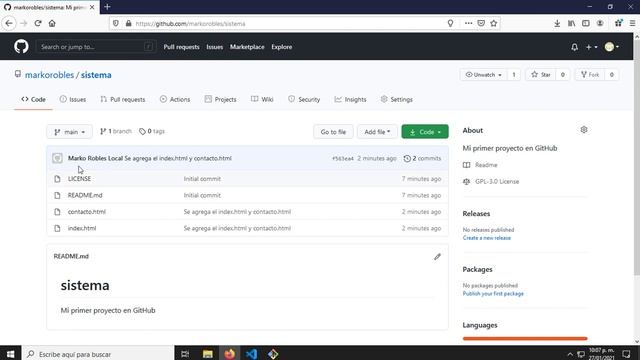The image size is (640, 360).
Task: Reload the page
Action: 38,23
